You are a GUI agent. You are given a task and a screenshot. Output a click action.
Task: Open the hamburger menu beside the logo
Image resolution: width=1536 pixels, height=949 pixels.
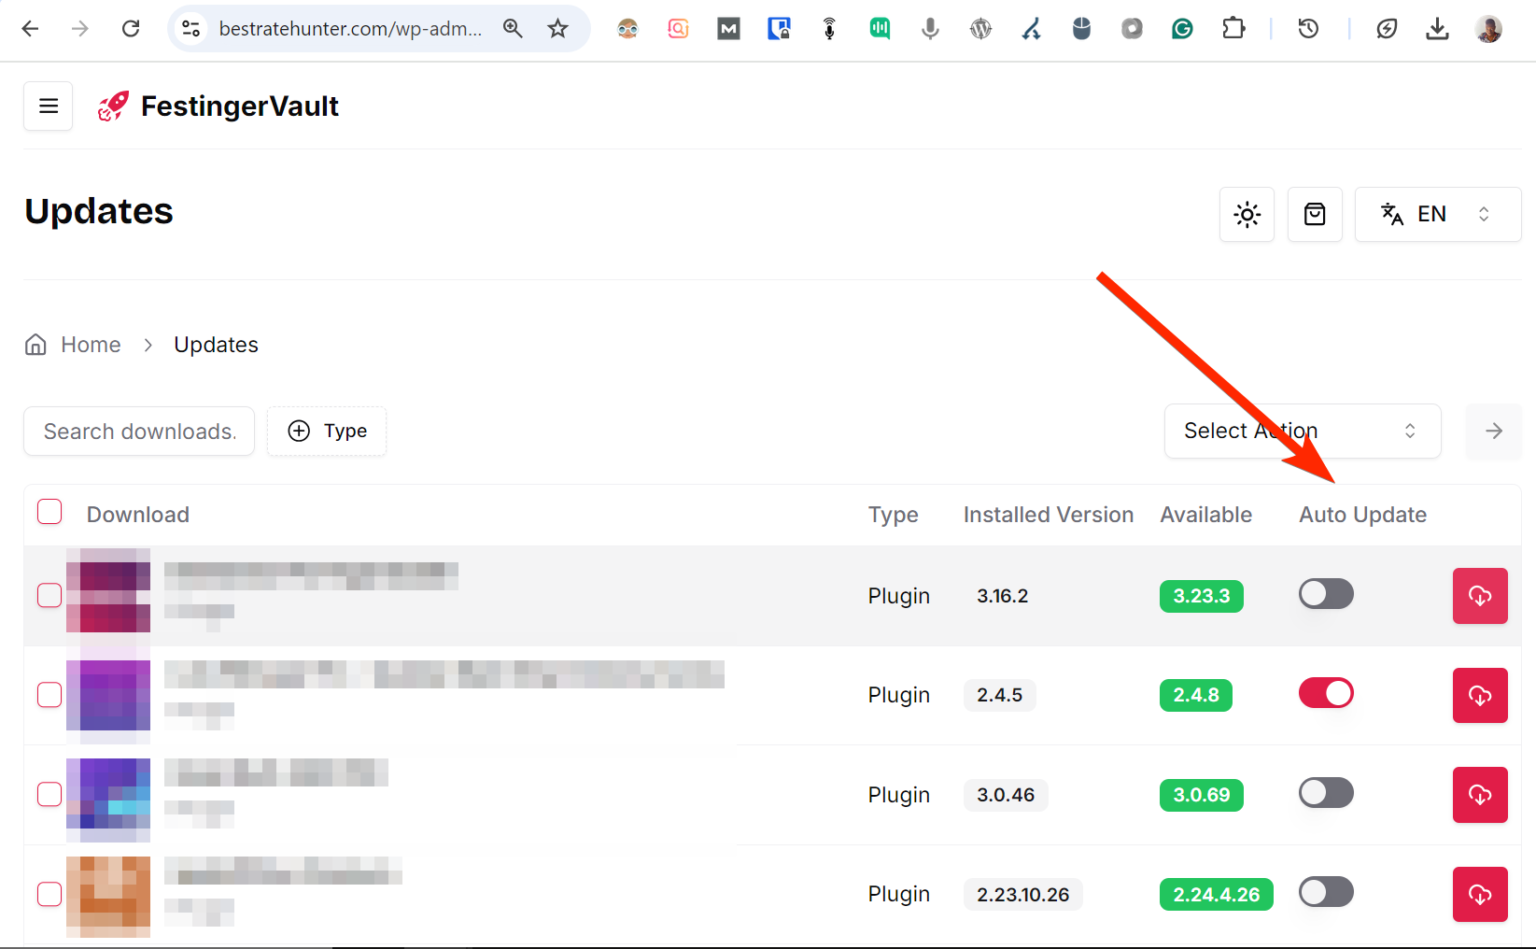tap(47, 105)
